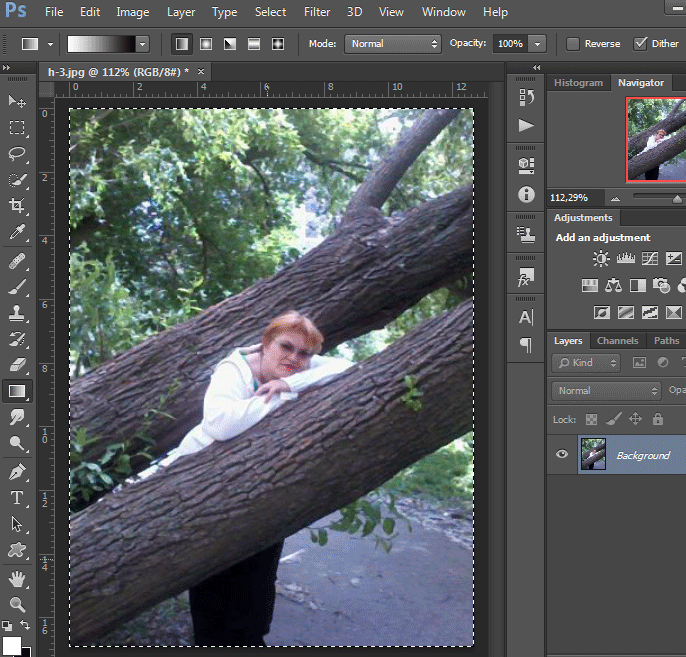This screenshot has height=657, width=686.
Task: Select the Eyedropper tool
Action: 17,232
